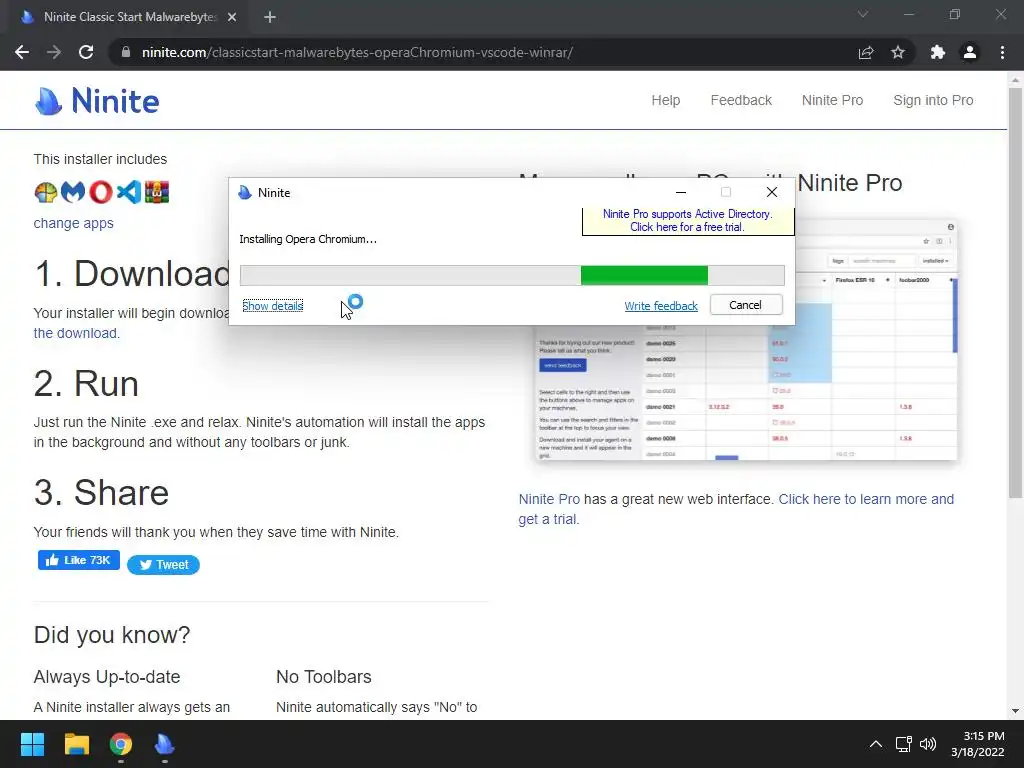Open the Chrome profile avatar icon

point(970,52)
